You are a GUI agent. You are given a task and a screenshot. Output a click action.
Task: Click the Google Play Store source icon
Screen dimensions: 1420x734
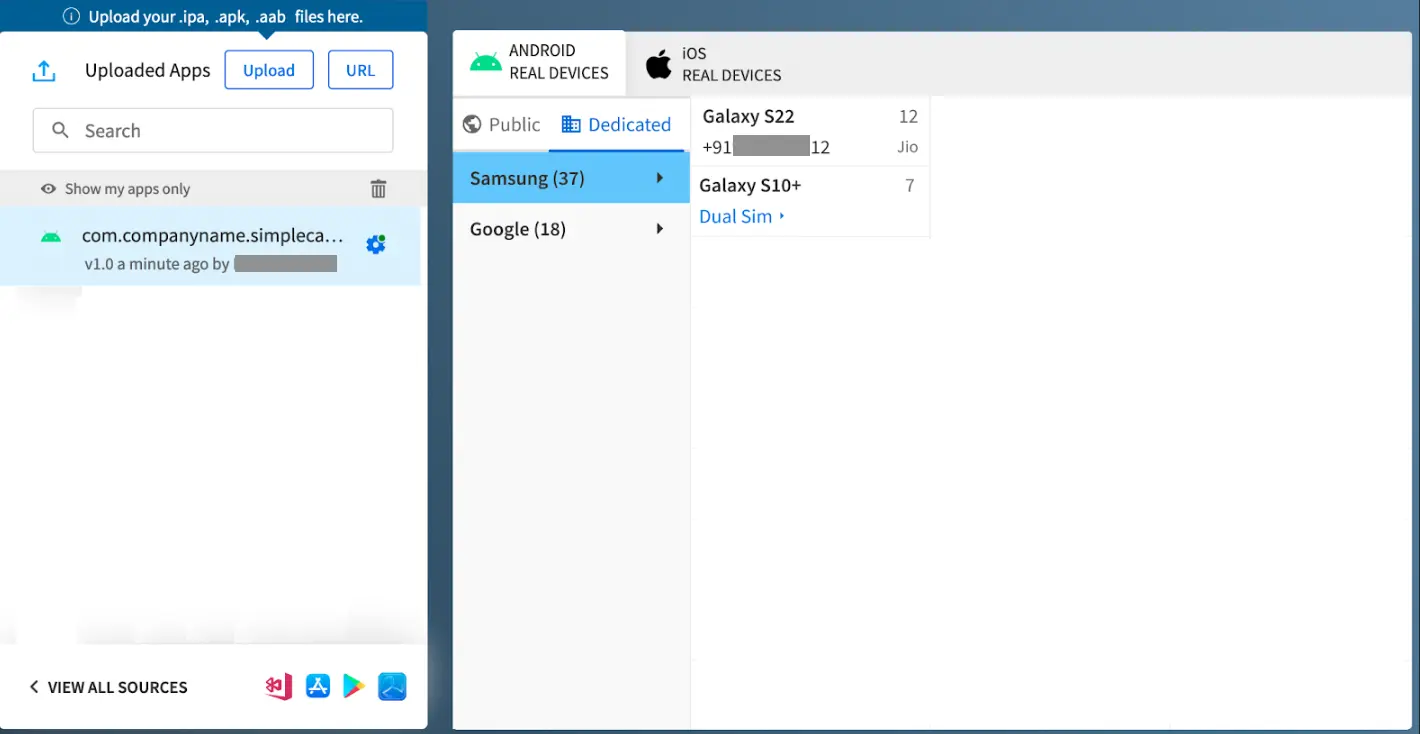(354, 686)
